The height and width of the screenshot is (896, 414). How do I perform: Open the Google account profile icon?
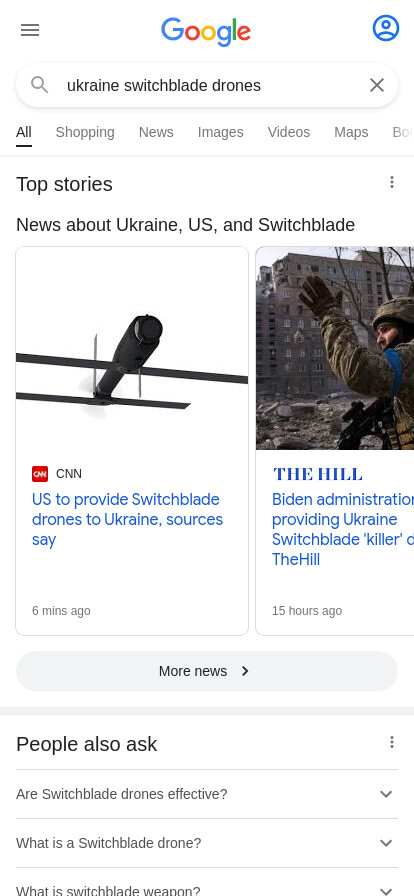point(385,28)
